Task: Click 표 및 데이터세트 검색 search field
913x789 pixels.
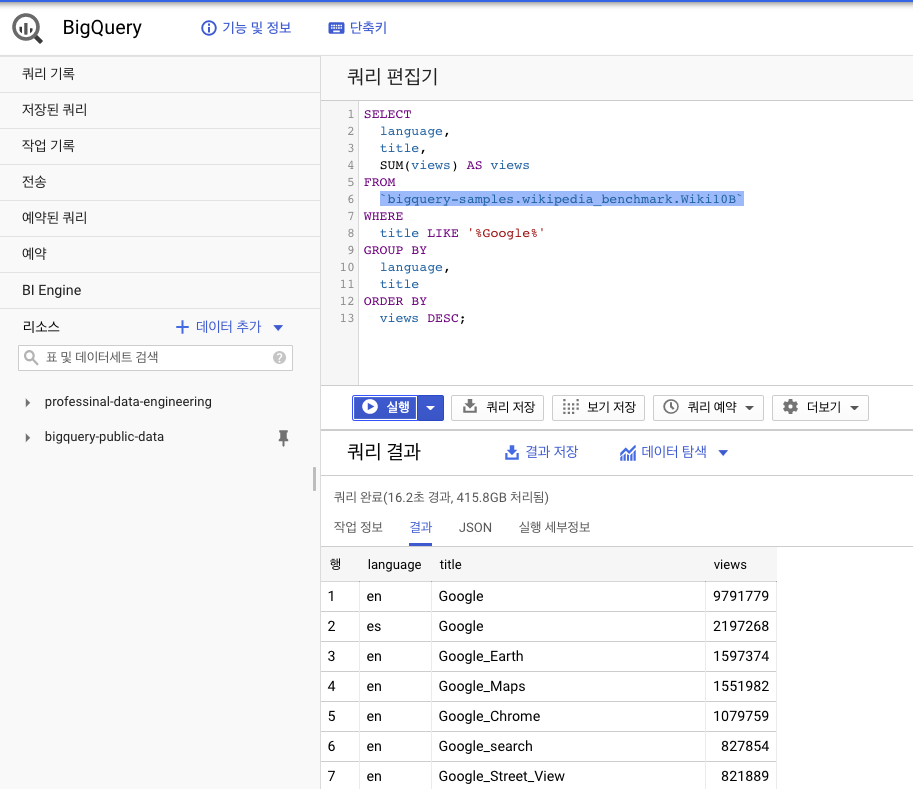Action: point(155,358)
